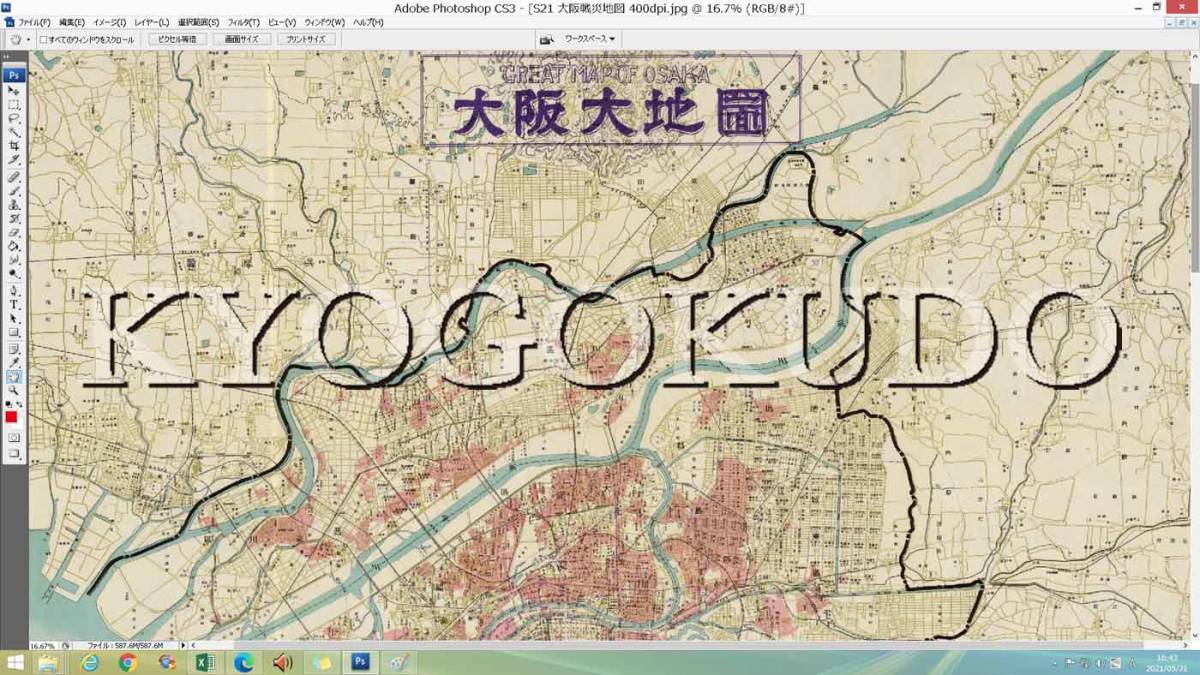Viewport: 1200px width, 675px height.
Task: Toggle Quick Mask mode
Action: 14,437
